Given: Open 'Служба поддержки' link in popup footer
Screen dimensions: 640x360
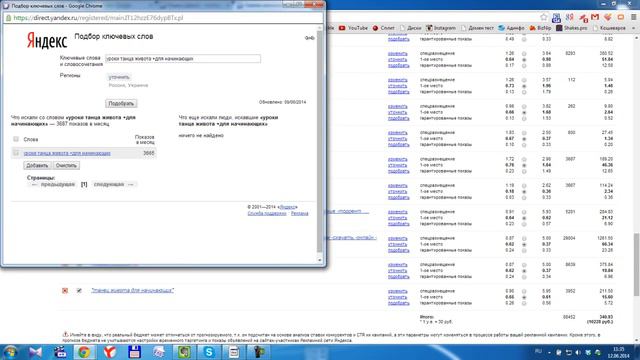Looking at the screenshot, I should [267, 213].
